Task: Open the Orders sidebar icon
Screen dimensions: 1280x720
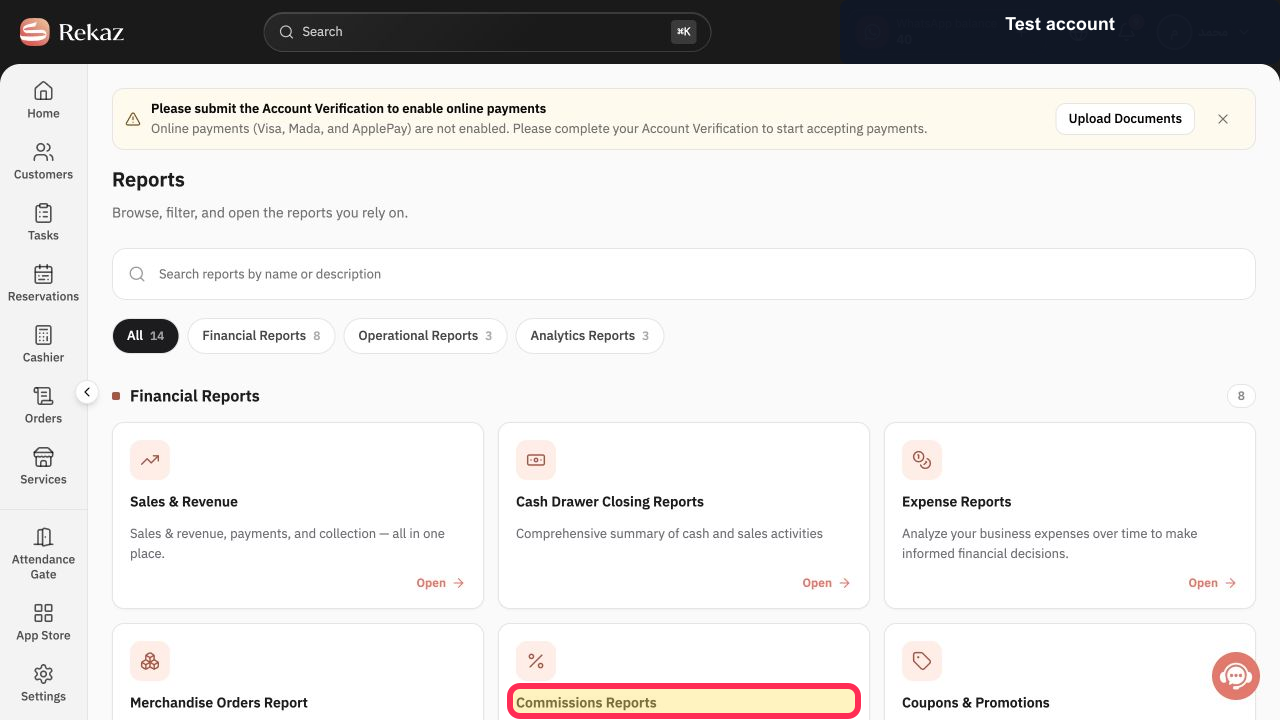Action: click(x=43, y=396)
